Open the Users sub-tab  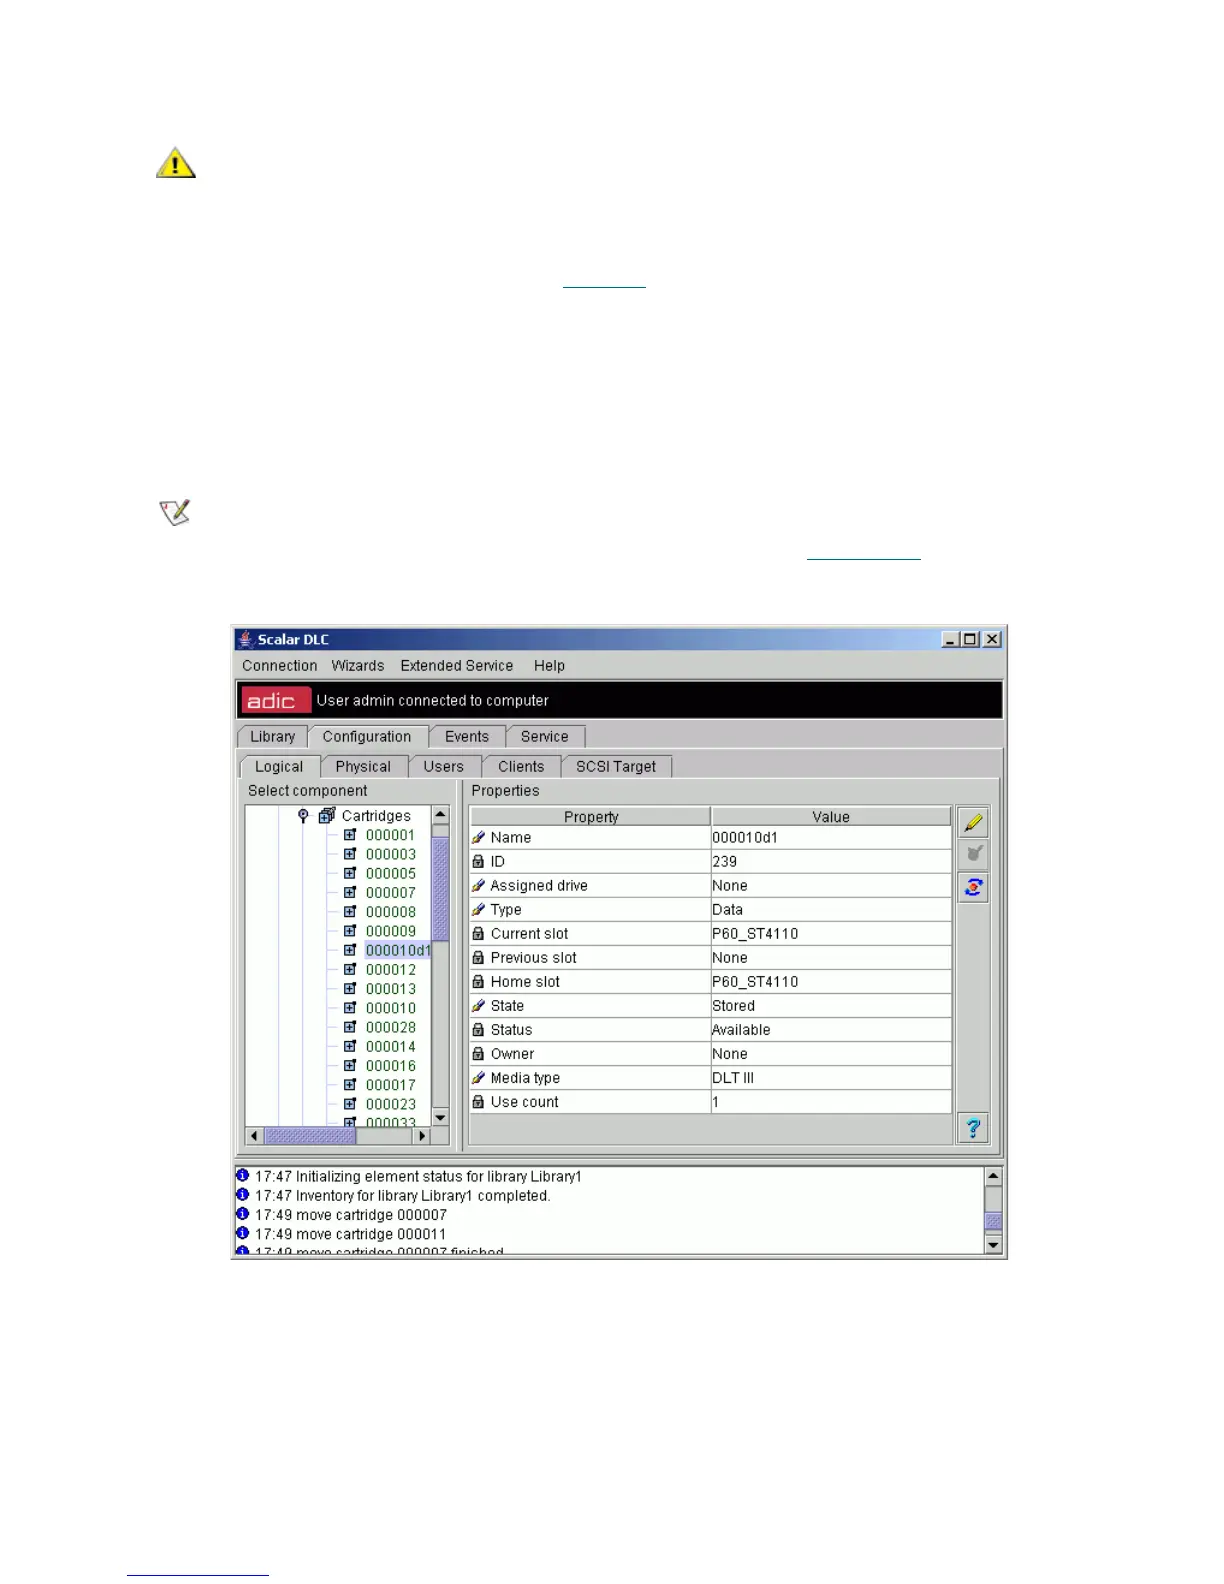pyautogui.click(x=444, y=767)
